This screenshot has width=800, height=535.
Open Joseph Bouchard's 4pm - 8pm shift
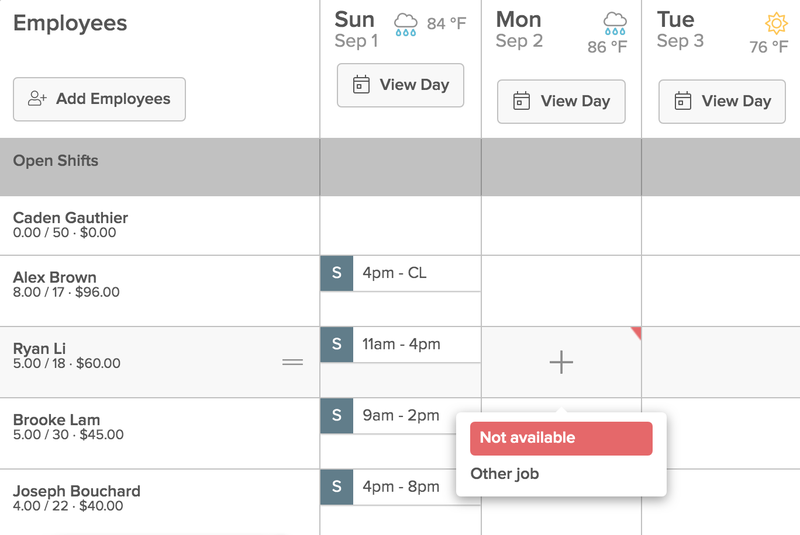coord(389,487)
